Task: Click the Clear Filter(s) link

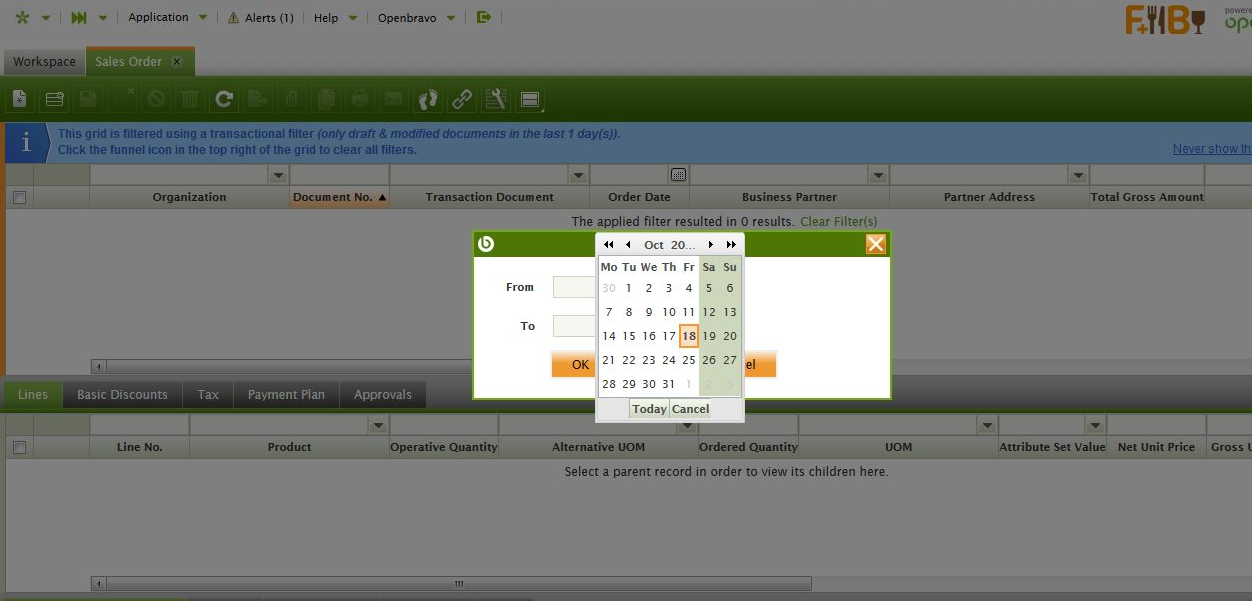Action: [839, 222]
